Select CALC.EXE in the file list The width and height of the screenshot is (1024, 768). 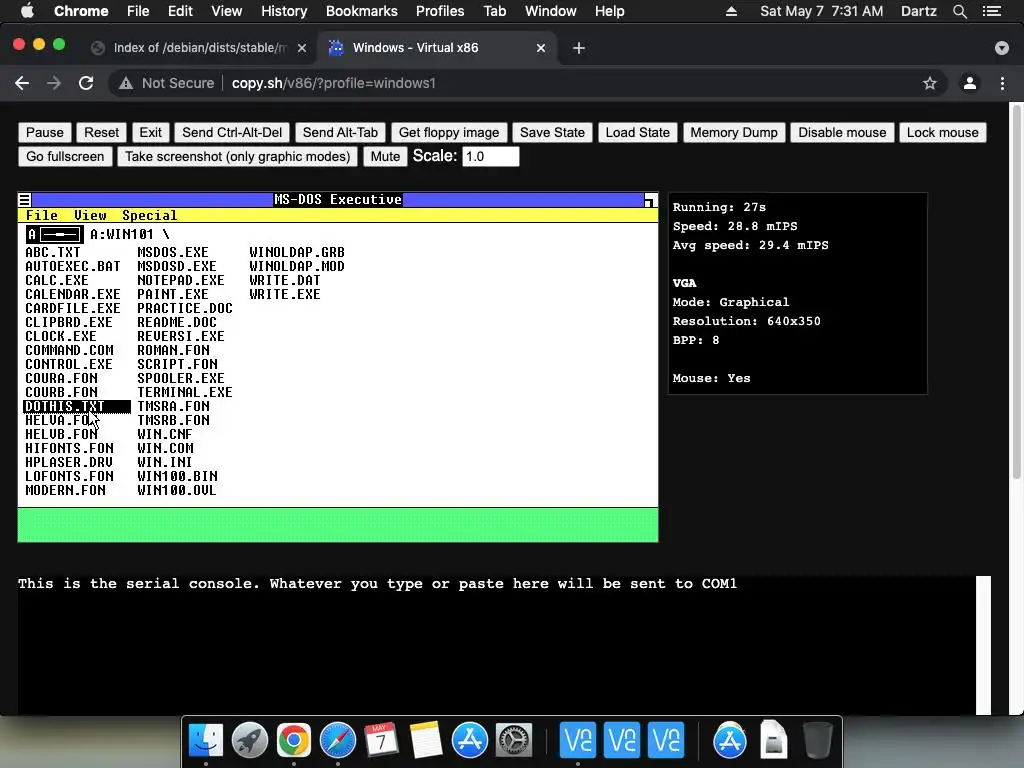coord(57,280)
